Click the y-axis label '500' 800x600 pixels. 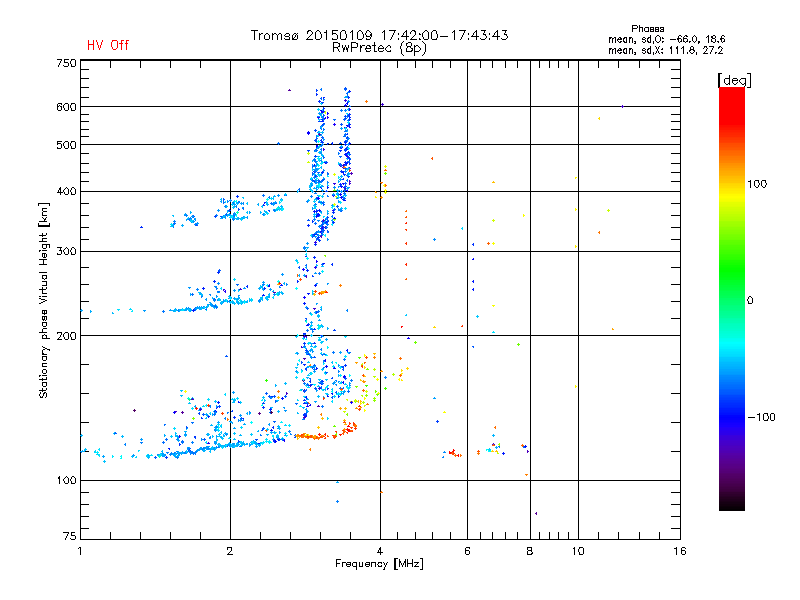click(x=66, y=145)
